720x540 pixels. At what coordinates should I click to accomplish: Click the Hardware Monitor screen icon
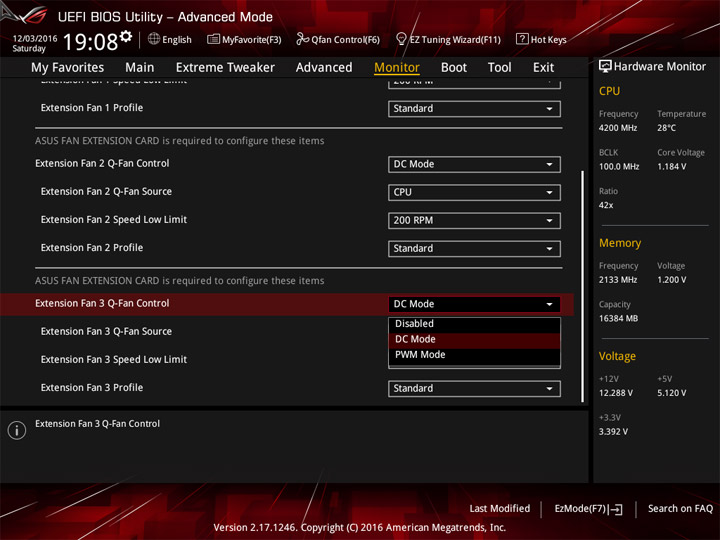(605, 67)
